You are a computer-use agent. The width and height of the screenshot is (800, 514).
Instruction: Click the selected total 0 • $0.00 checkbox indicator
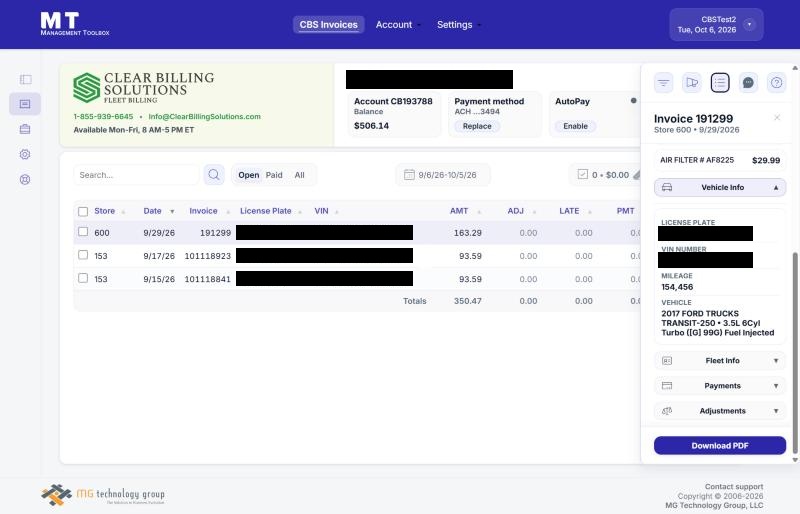point(583,175)
